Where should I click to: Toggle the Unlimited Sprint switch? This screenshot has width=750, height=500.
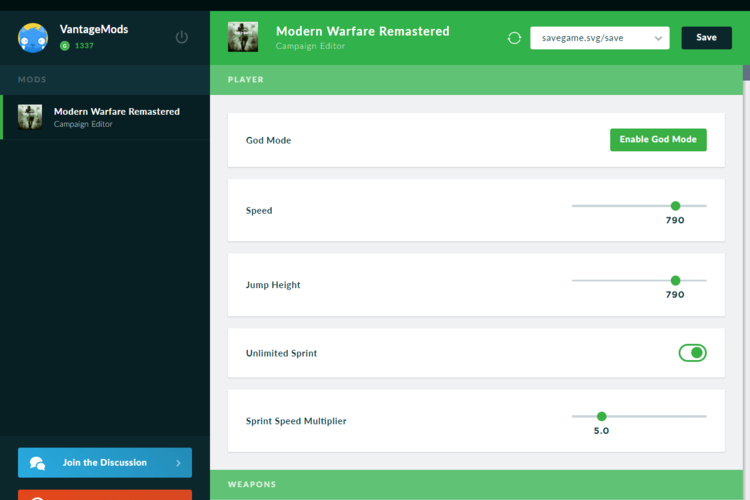click(x=692, y=353)
